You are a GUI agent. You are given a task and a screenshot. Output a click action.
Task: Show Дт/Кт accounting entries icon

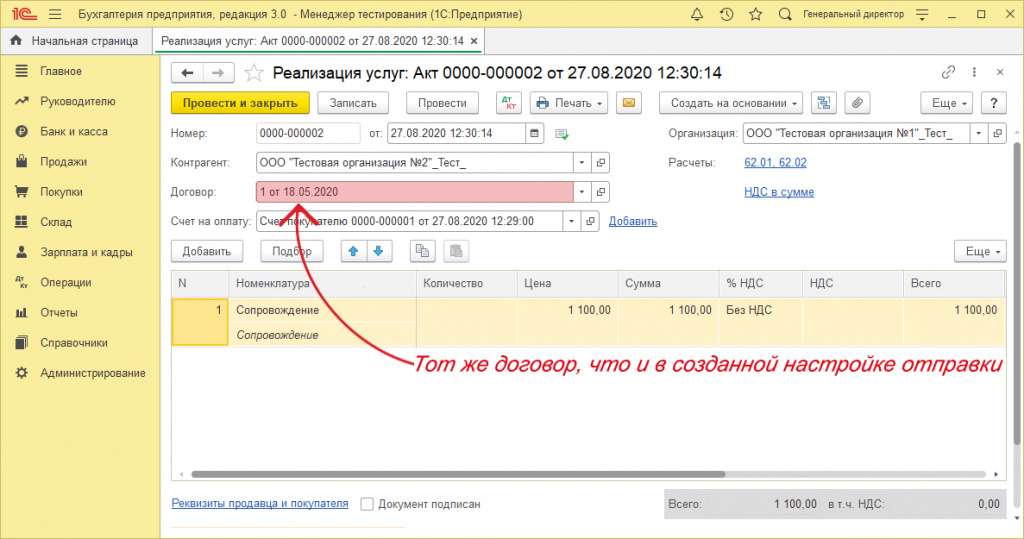tap(509, 103)
